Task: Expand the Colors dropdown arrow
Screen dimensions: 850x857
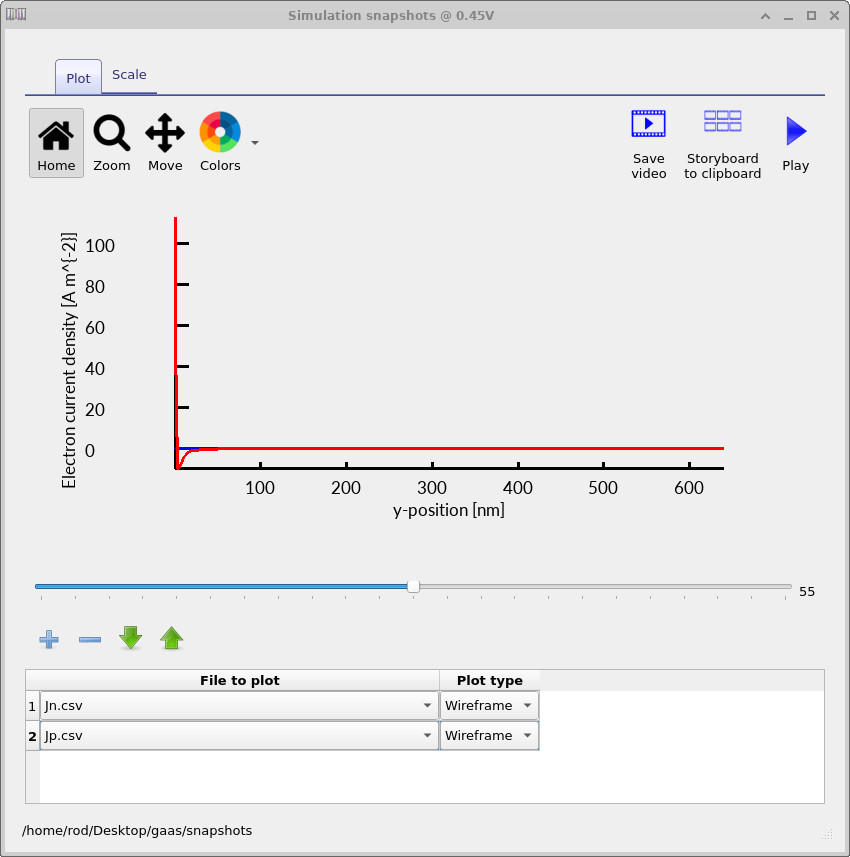Action: [x=255, y=143]
